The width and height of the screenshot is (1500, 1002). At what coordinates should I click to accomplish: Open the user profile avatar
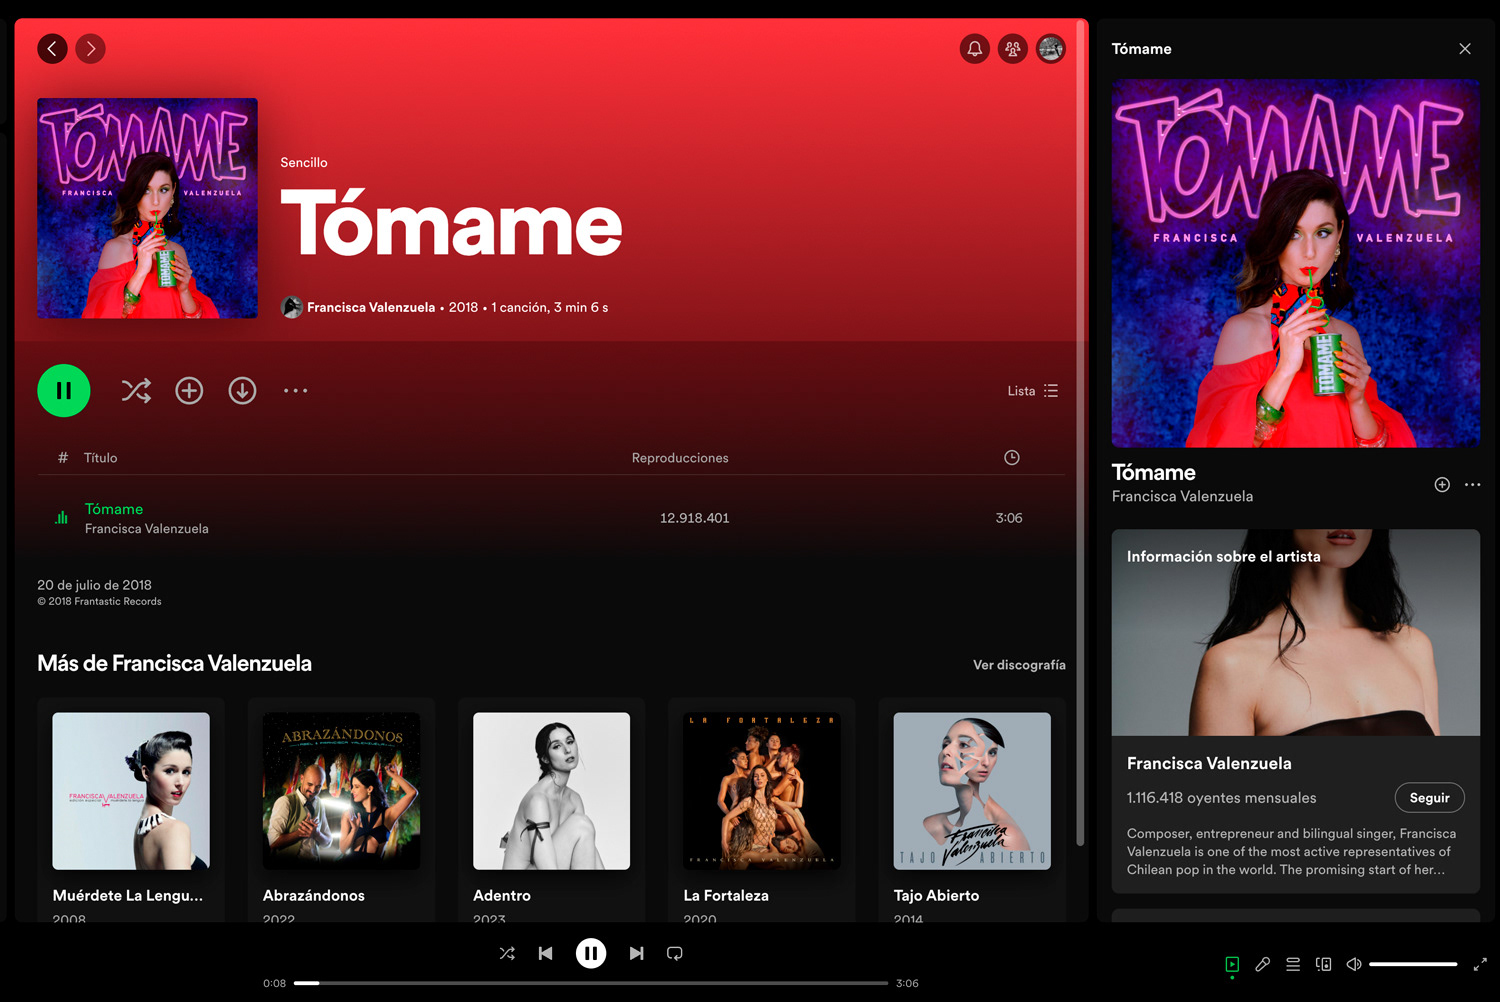[1050, 48]
